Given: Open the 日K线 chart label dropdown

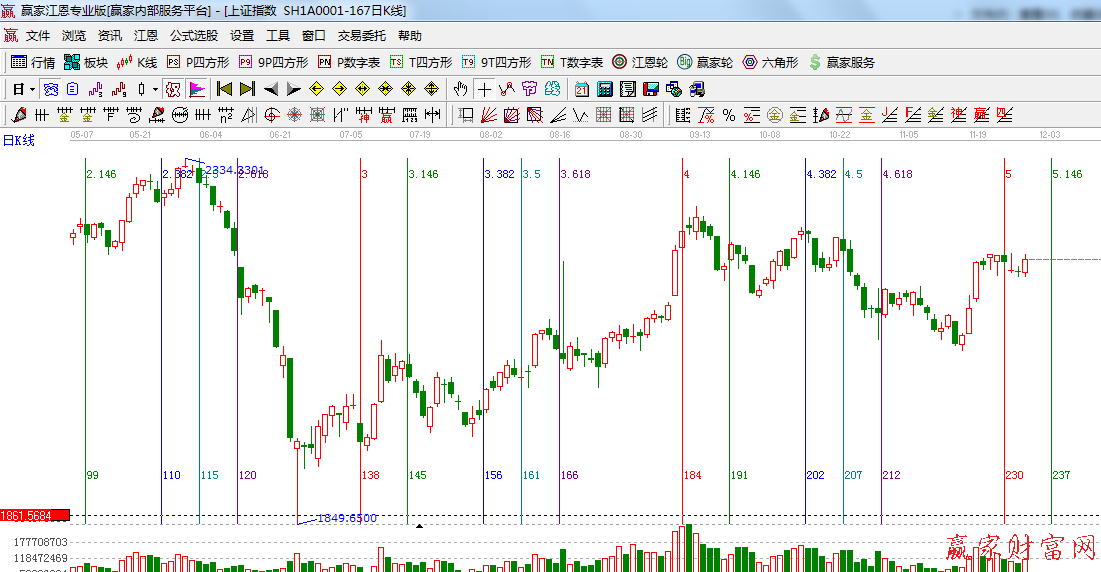Looking at the screenshot, I should coord(18,140).
